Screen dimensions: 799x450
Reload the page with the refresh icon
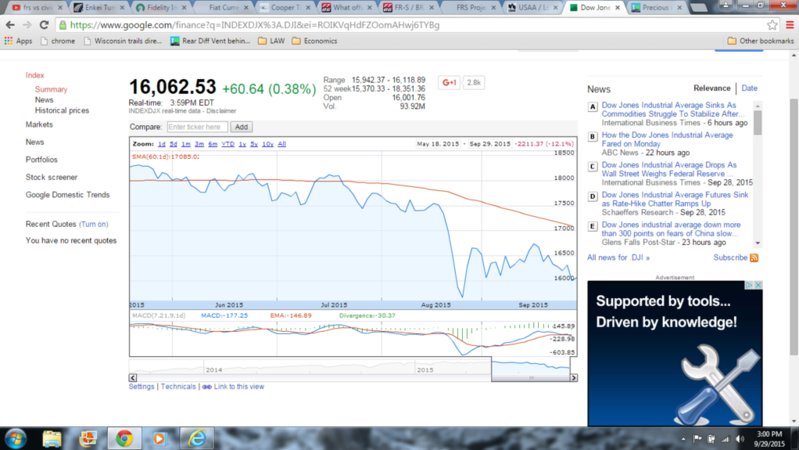point(44,24)
